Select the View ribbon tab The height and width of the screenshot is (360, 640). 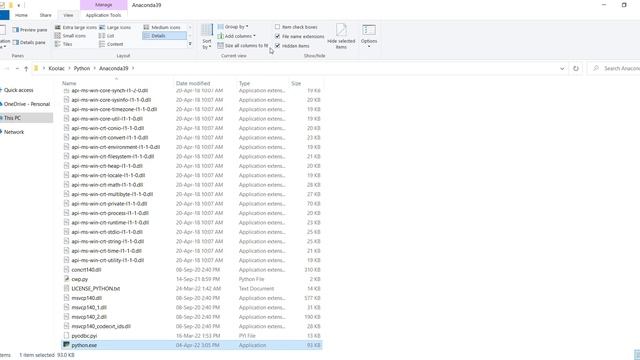coord(68,15)
